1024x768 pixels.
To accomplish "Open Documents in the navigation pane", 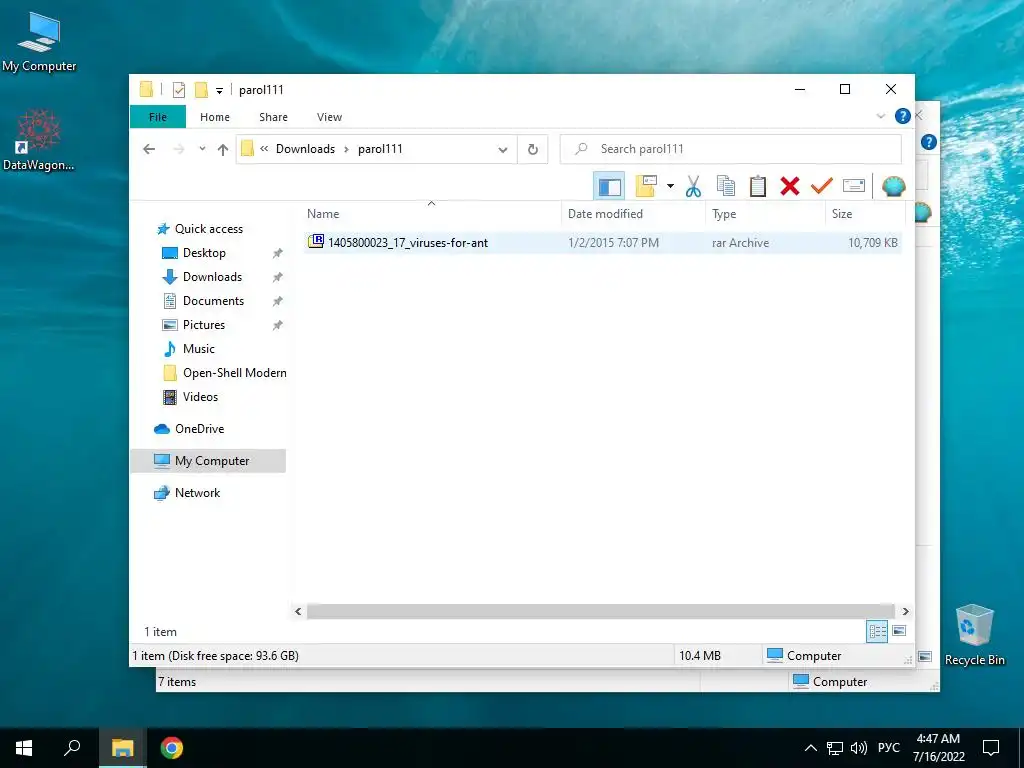I will [x=213, y=301].
